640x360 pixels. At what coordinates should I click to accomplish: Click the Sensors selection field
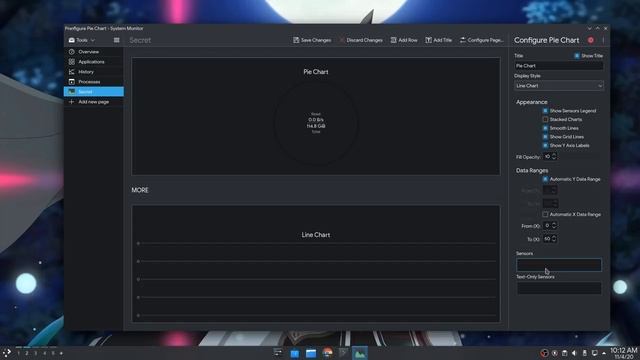pyautogui.click(x=559, y=265)
